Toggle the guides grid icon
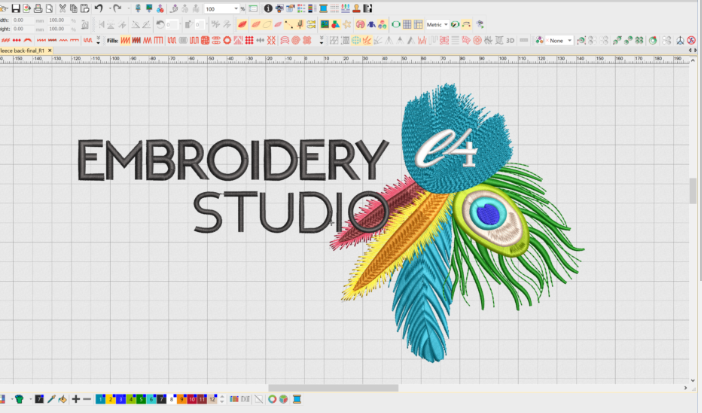The height and width of the screenshot is (413, 702). [418, 25]
